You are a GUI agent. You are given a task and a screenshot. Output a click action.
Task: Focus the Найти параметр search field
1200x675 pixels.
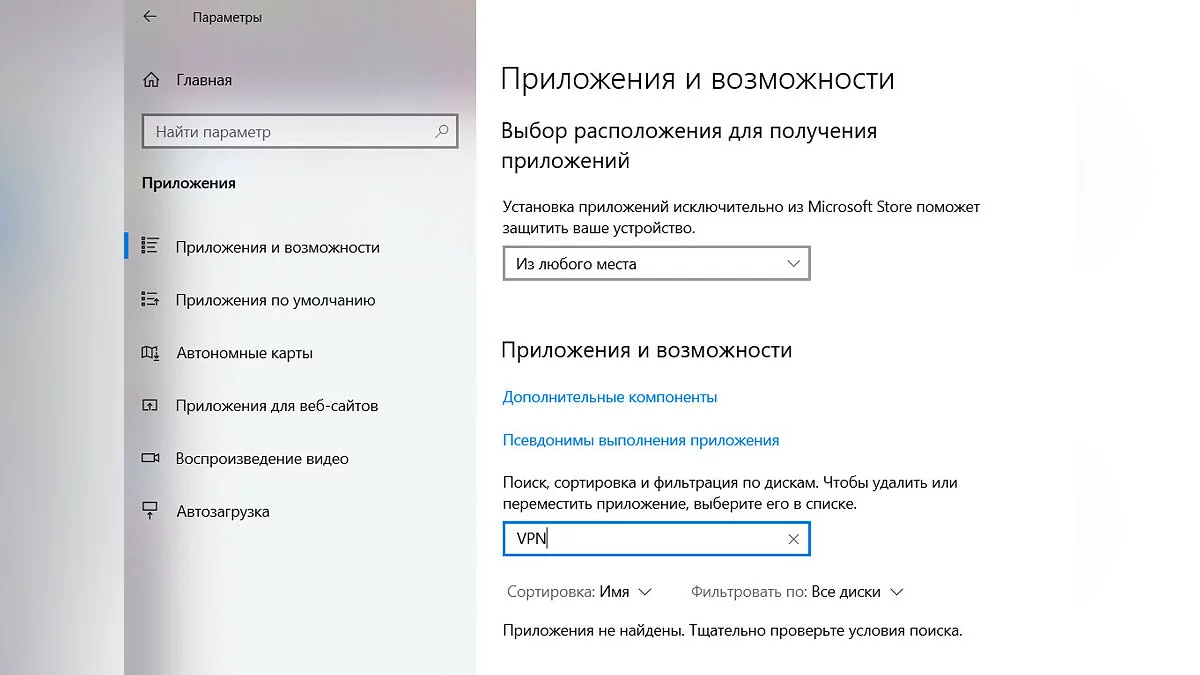click(x=301, y=132)
